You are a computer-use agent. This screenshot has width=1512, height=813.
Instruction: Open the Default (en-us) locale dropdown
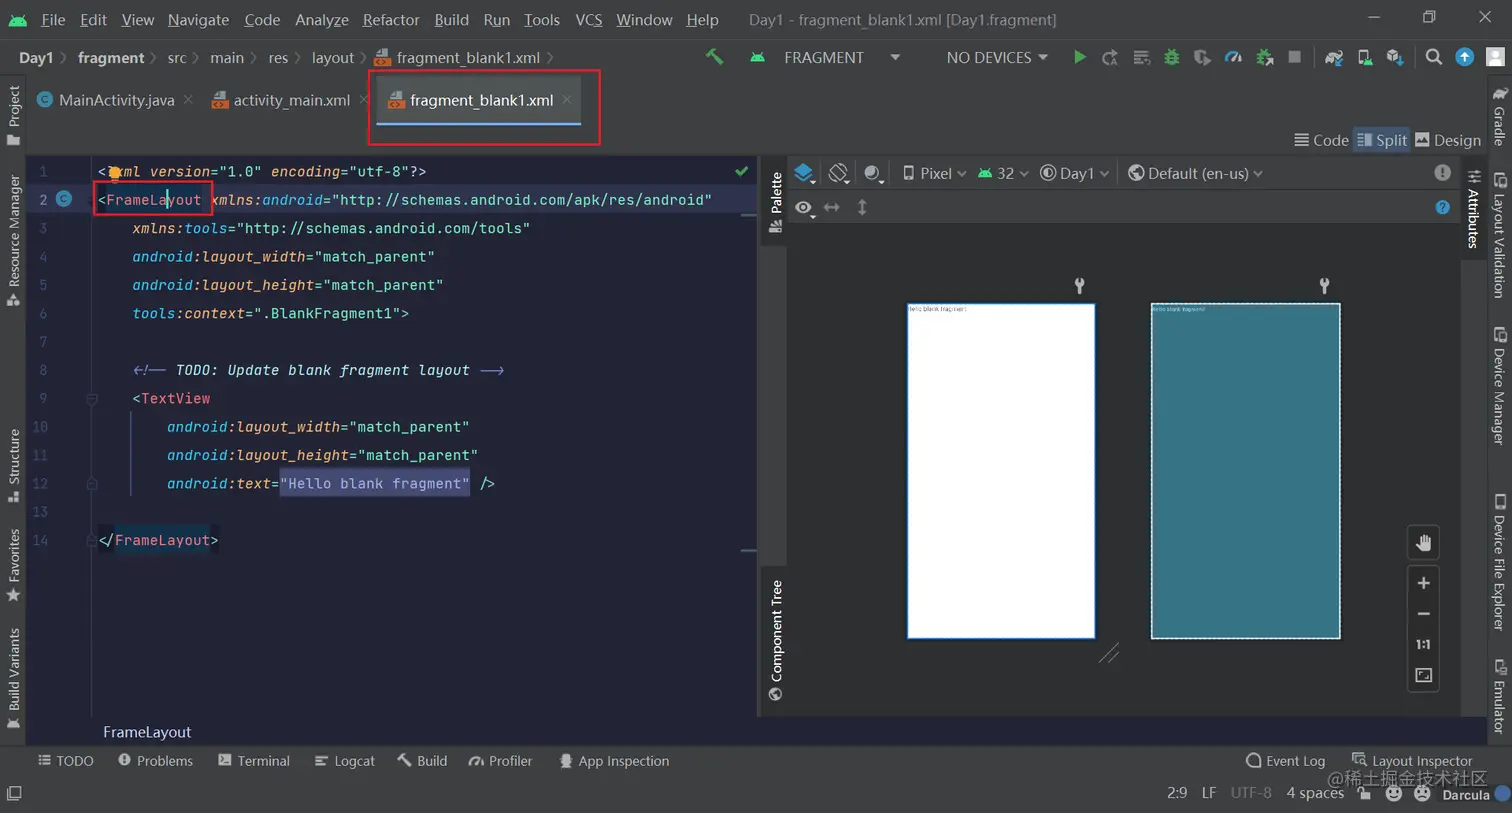point(1195,173)
